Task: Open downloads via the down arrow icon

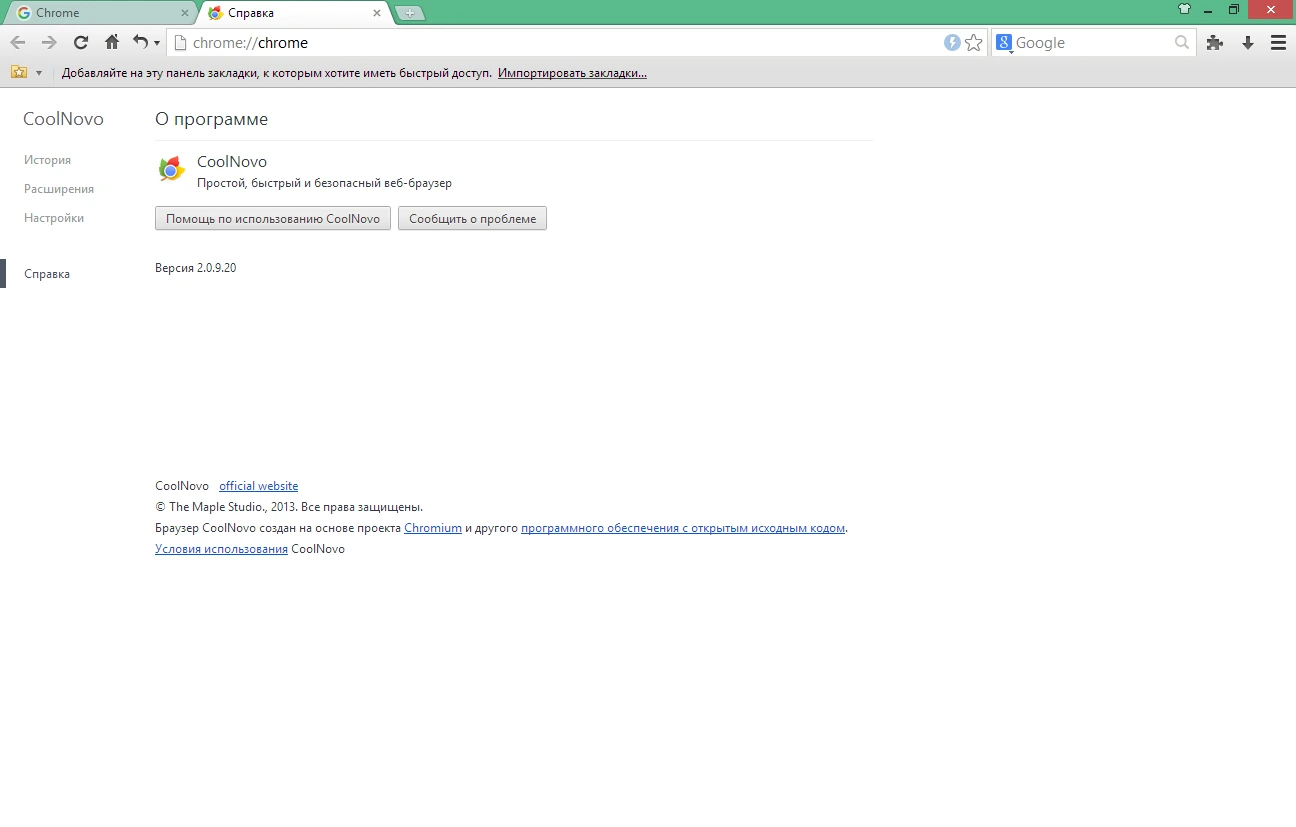Action: (x=1248, y=43)
